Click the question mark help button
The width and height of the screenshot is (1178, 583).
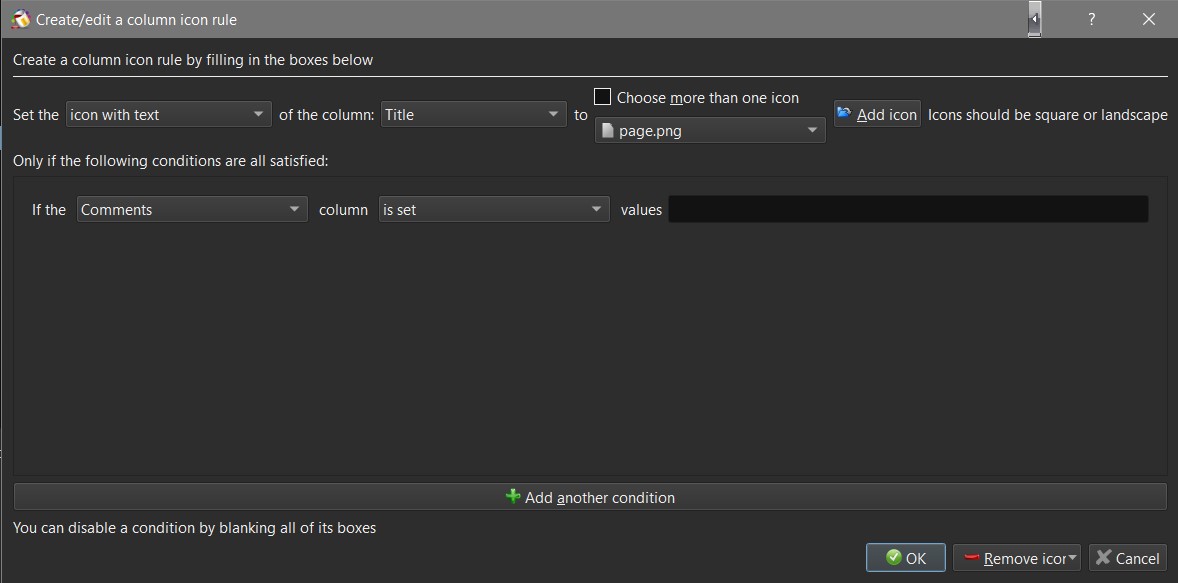click(x=1091, y=19)
